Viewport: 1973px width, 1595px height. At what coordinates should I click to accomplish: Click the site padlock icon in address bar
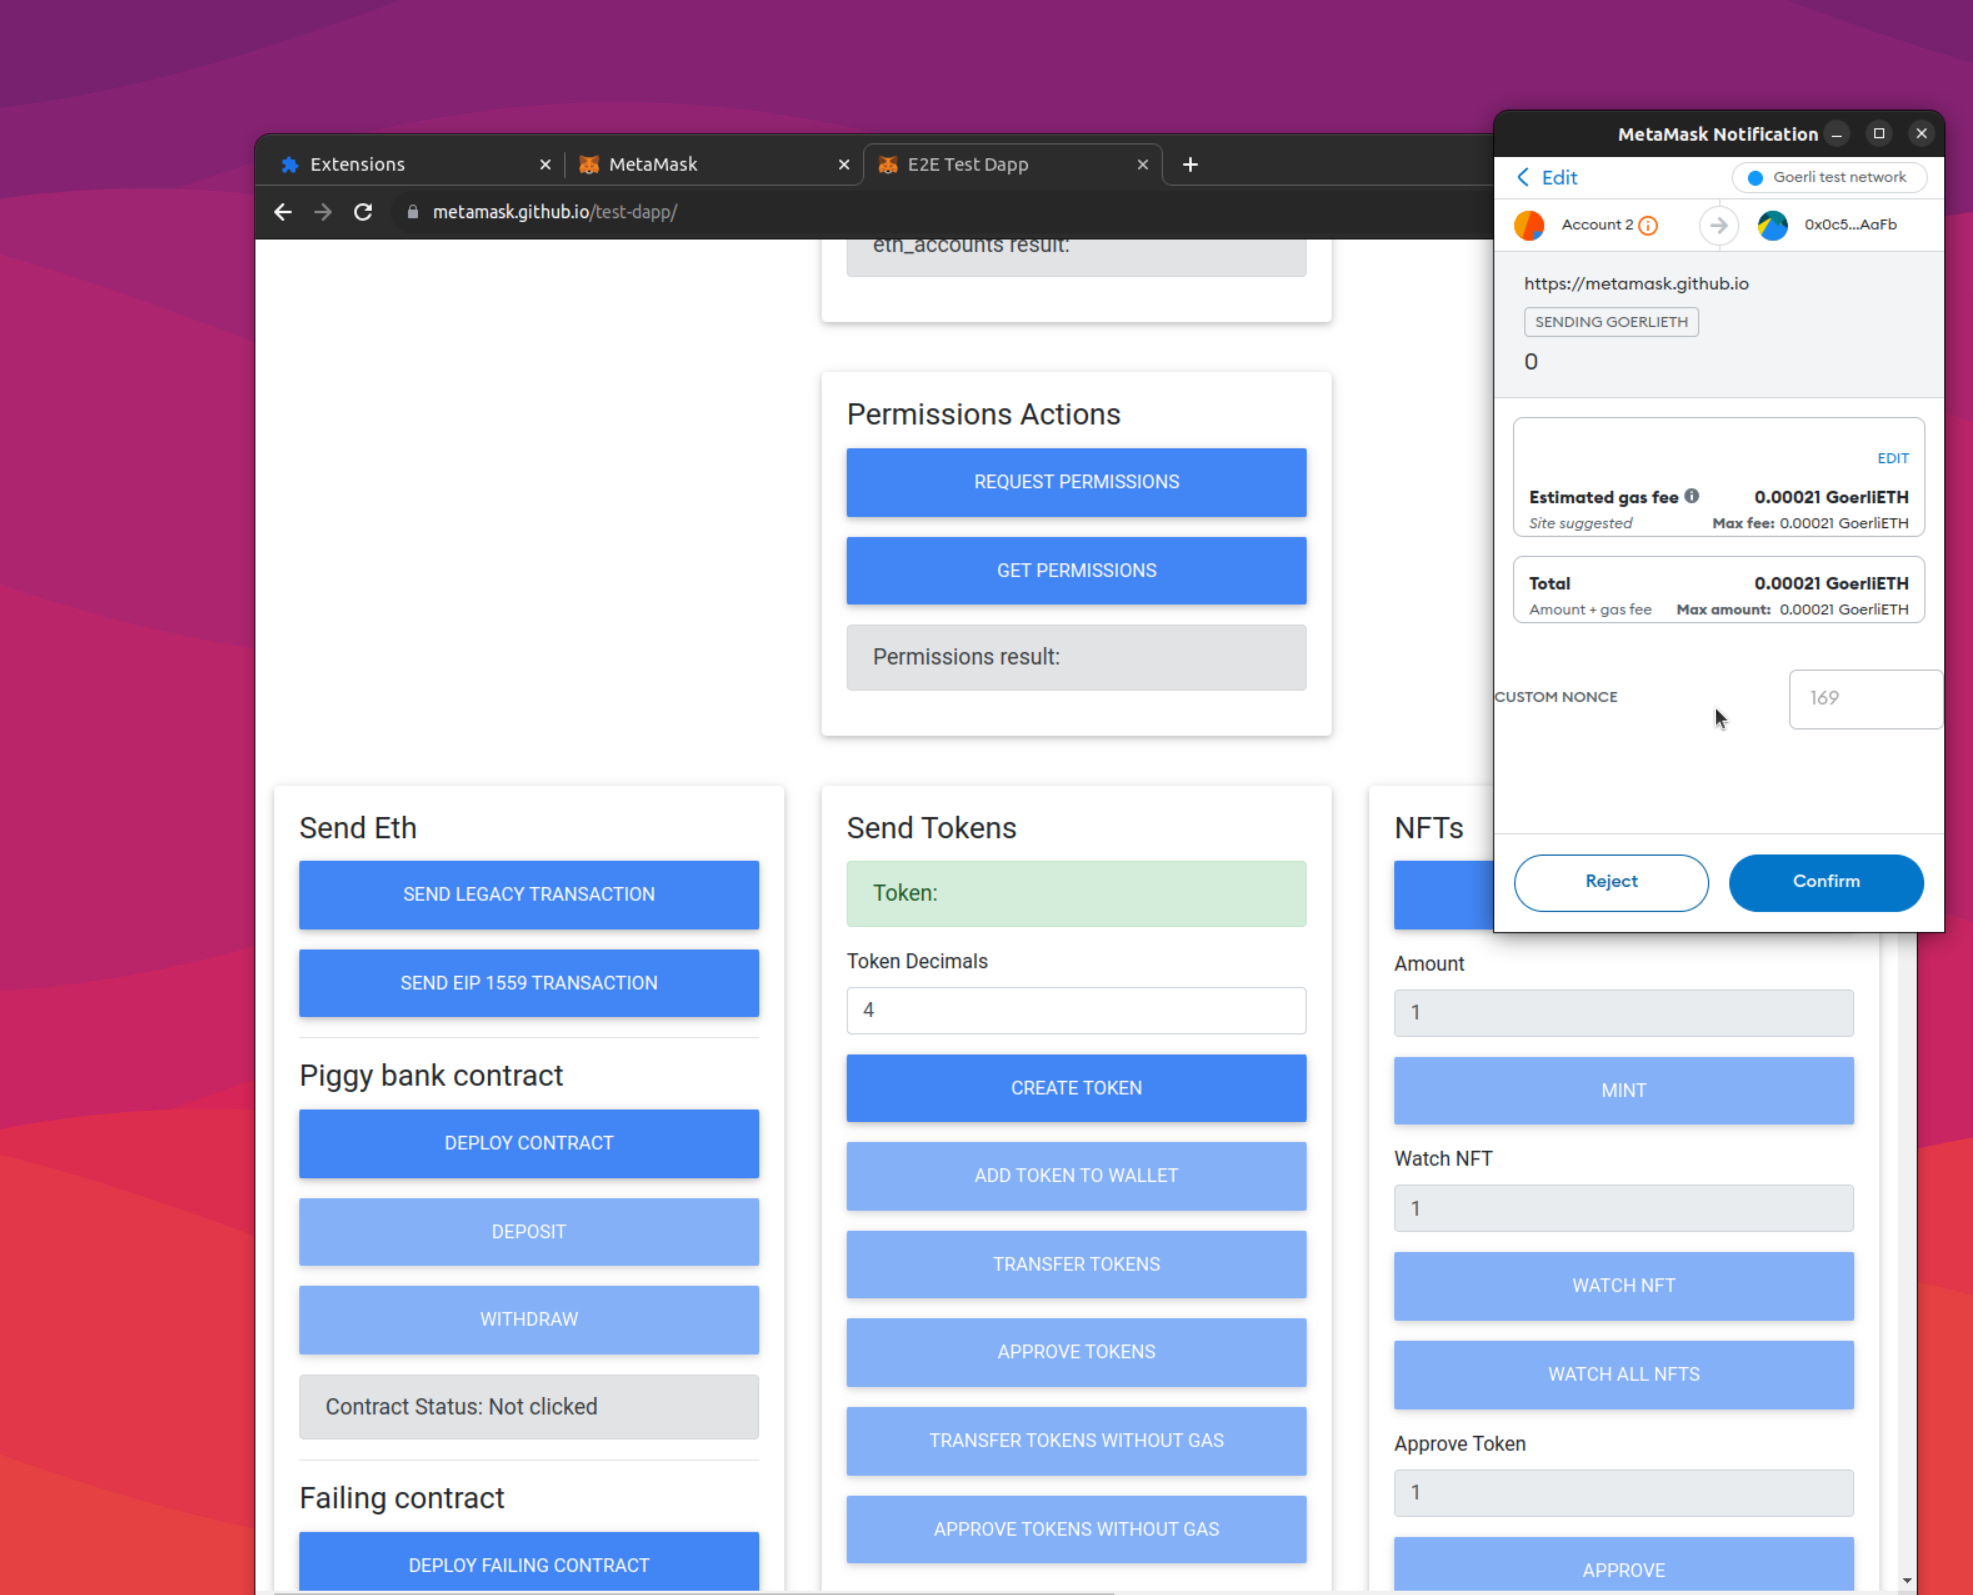412,212
